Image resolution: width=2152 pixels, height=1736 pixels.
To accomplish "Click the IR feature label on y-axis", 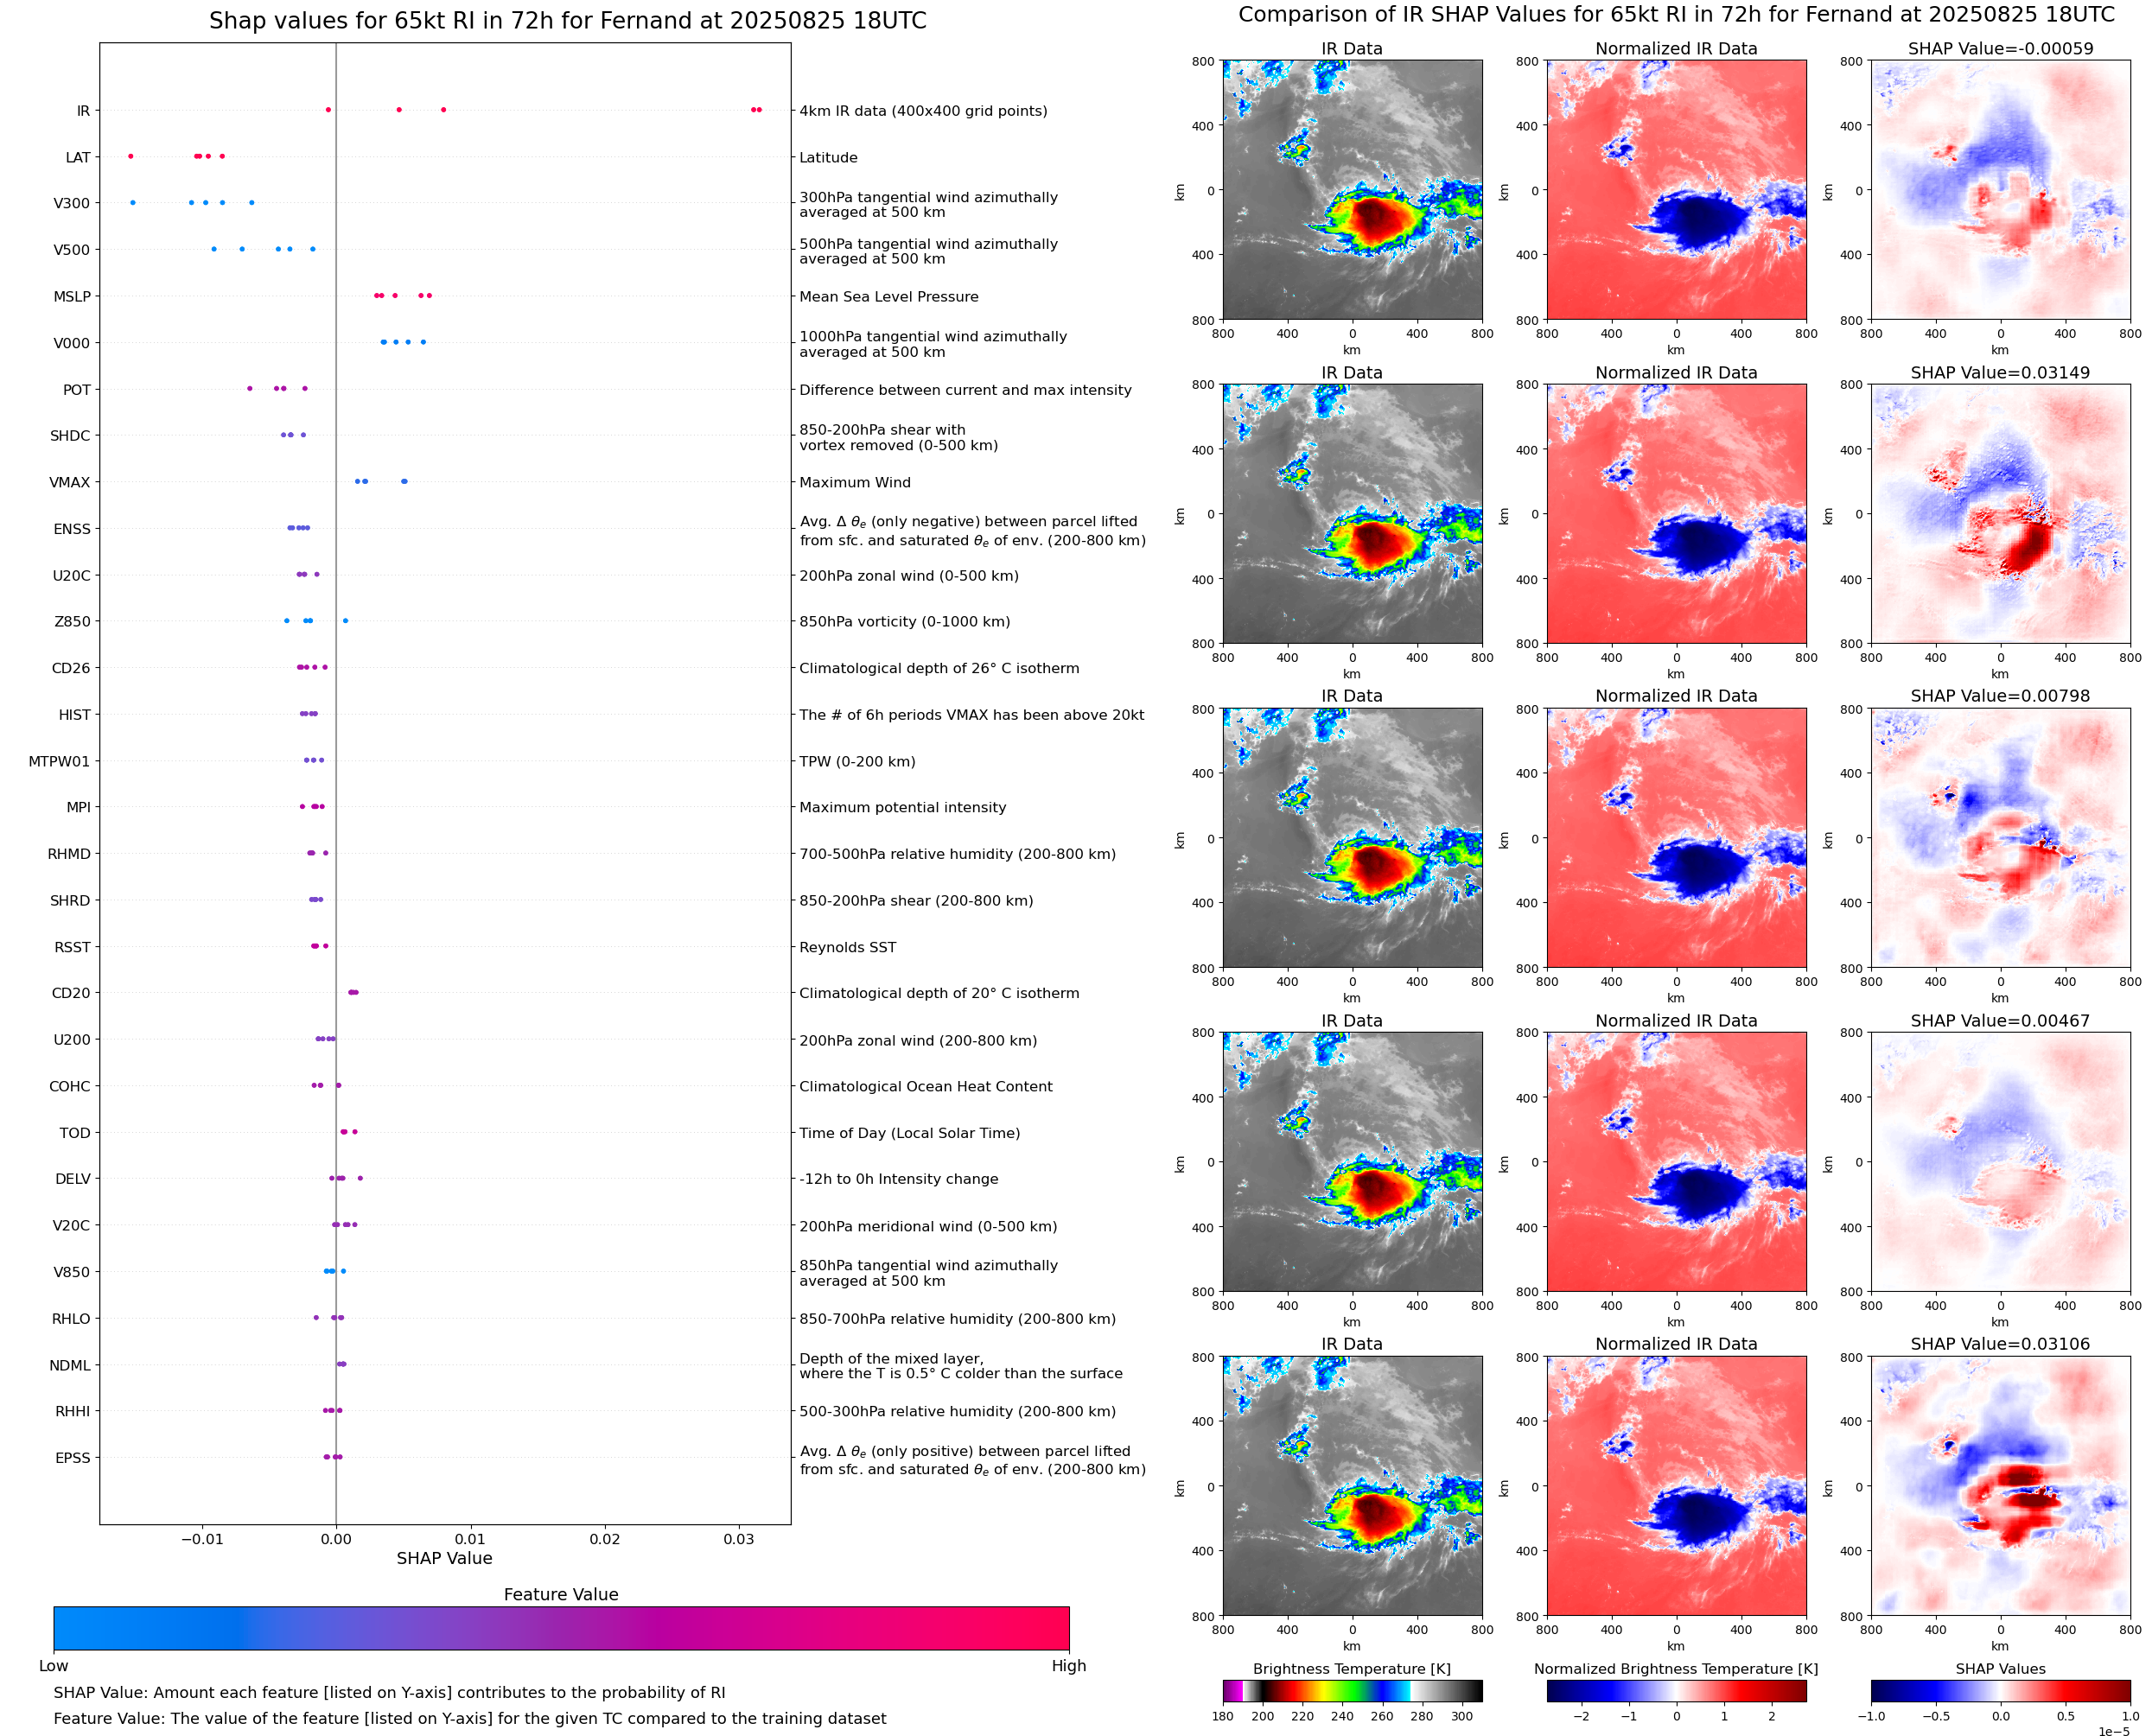I will click(83, 111).
